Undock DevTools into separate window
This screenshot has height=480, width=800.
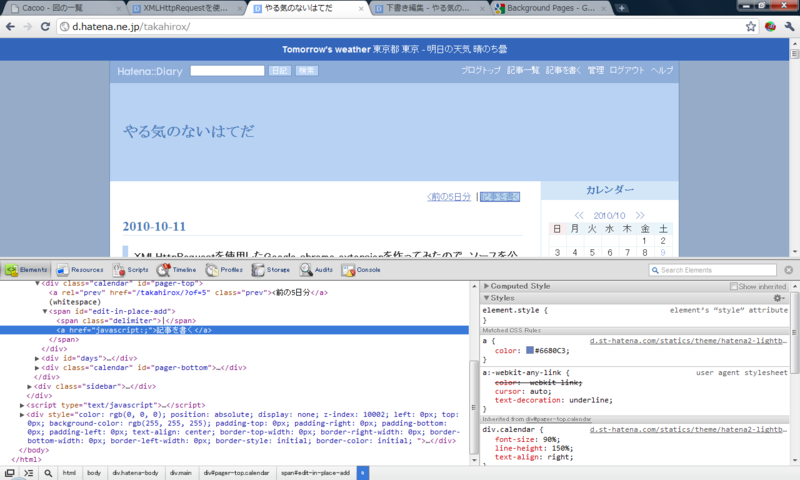click(10, 473)
